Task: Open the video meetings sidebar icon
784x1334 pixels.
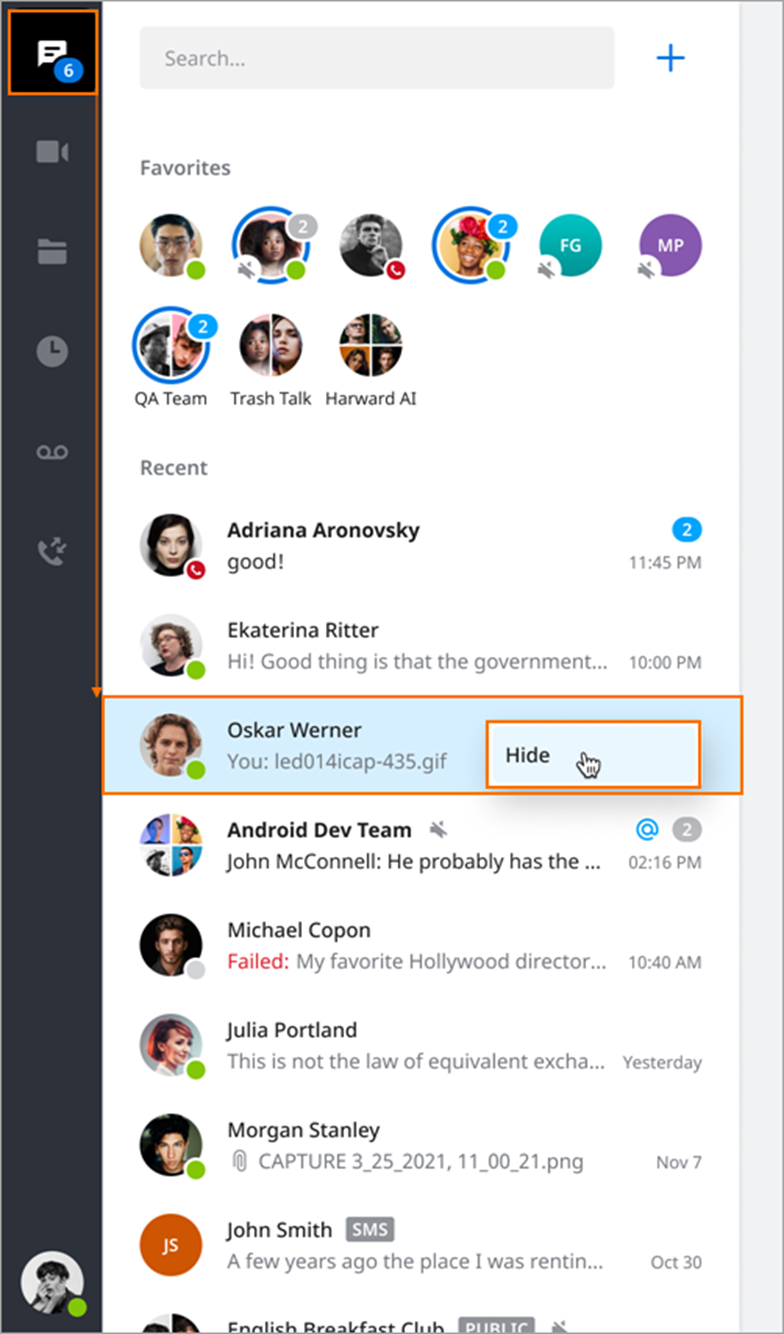Action: [52, 152]
